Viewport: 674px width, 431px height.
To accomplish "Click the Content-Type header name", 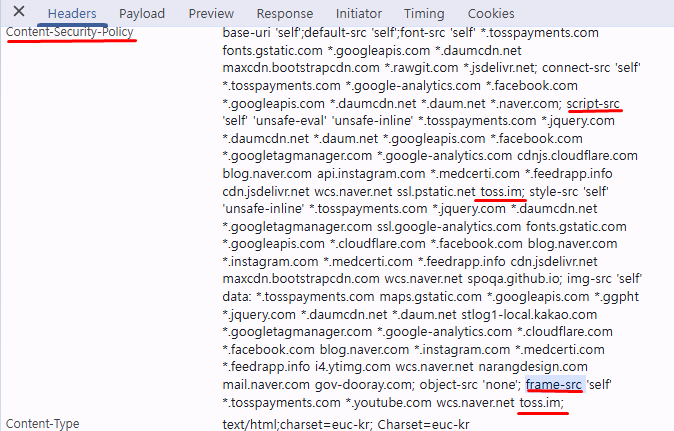I will point(43,424).
